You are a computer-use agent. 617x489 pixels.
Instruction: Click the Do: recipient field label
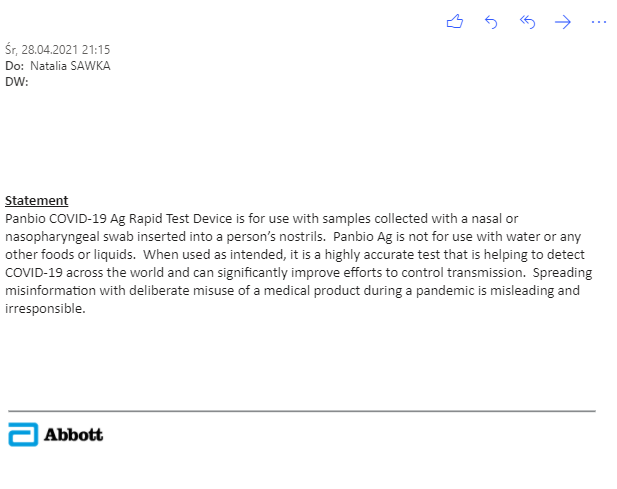[15, 66]
